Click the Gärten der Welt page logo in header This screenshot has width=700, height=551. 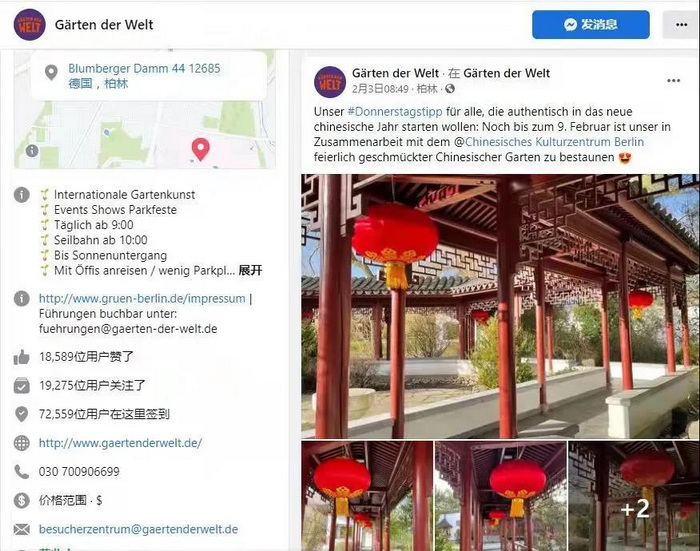tap(29, 25)
